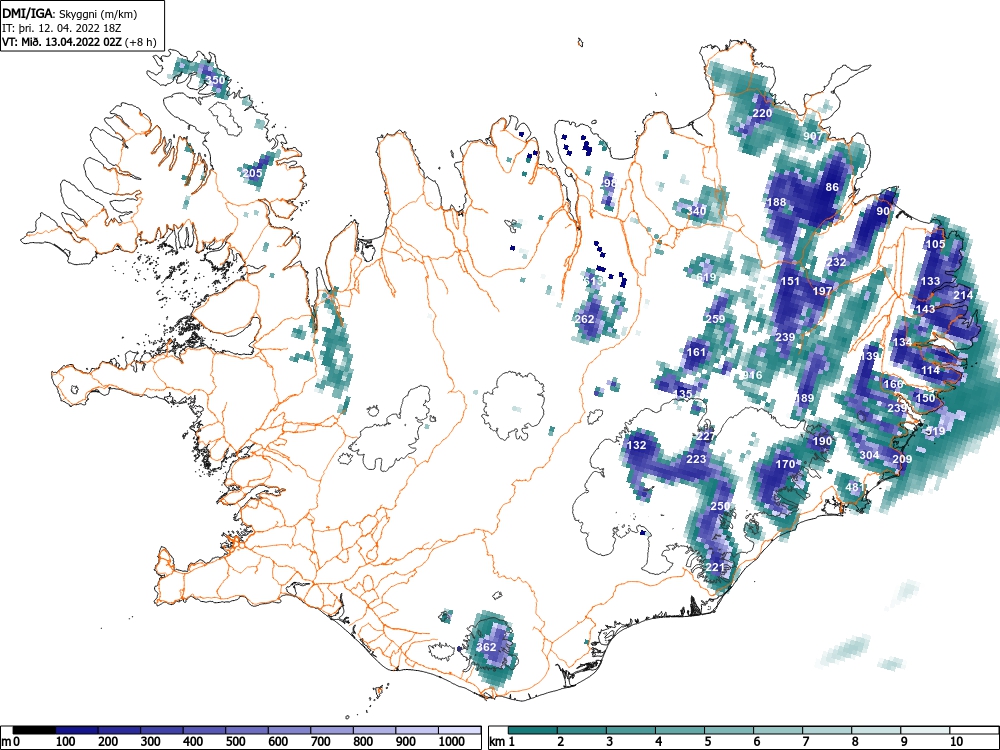The image size is (1000, 750).
Task: Click the visibility value '214'
Action: [x=963, y=295]
